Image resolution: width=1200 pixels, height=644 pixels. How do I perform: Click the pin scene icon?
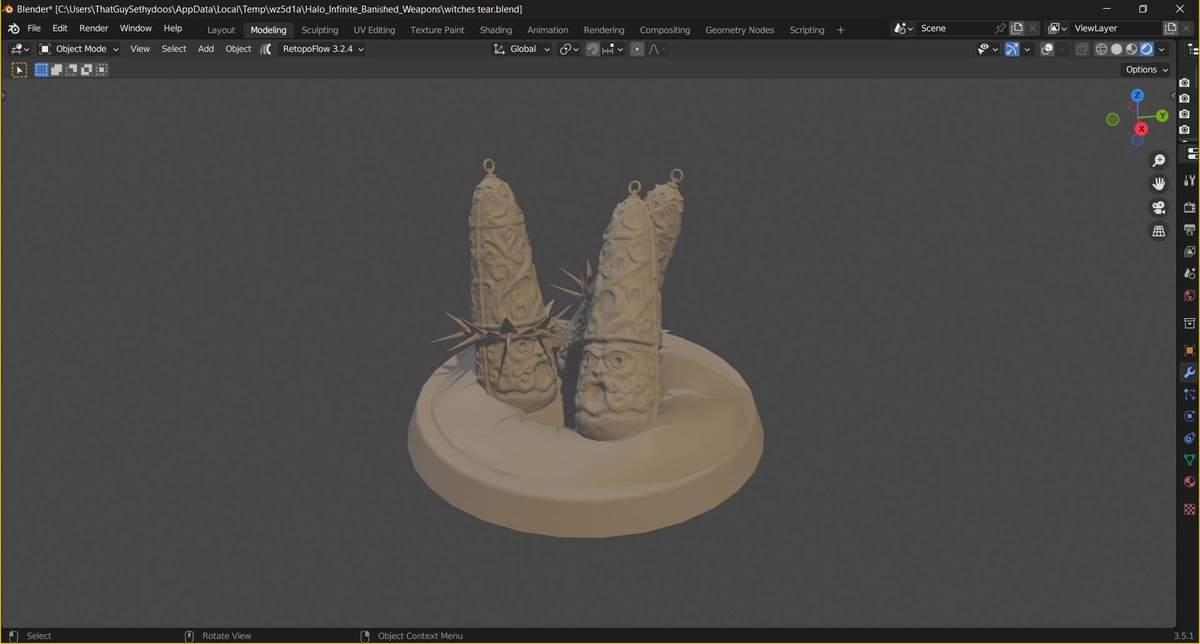(x=1000, y=29)
